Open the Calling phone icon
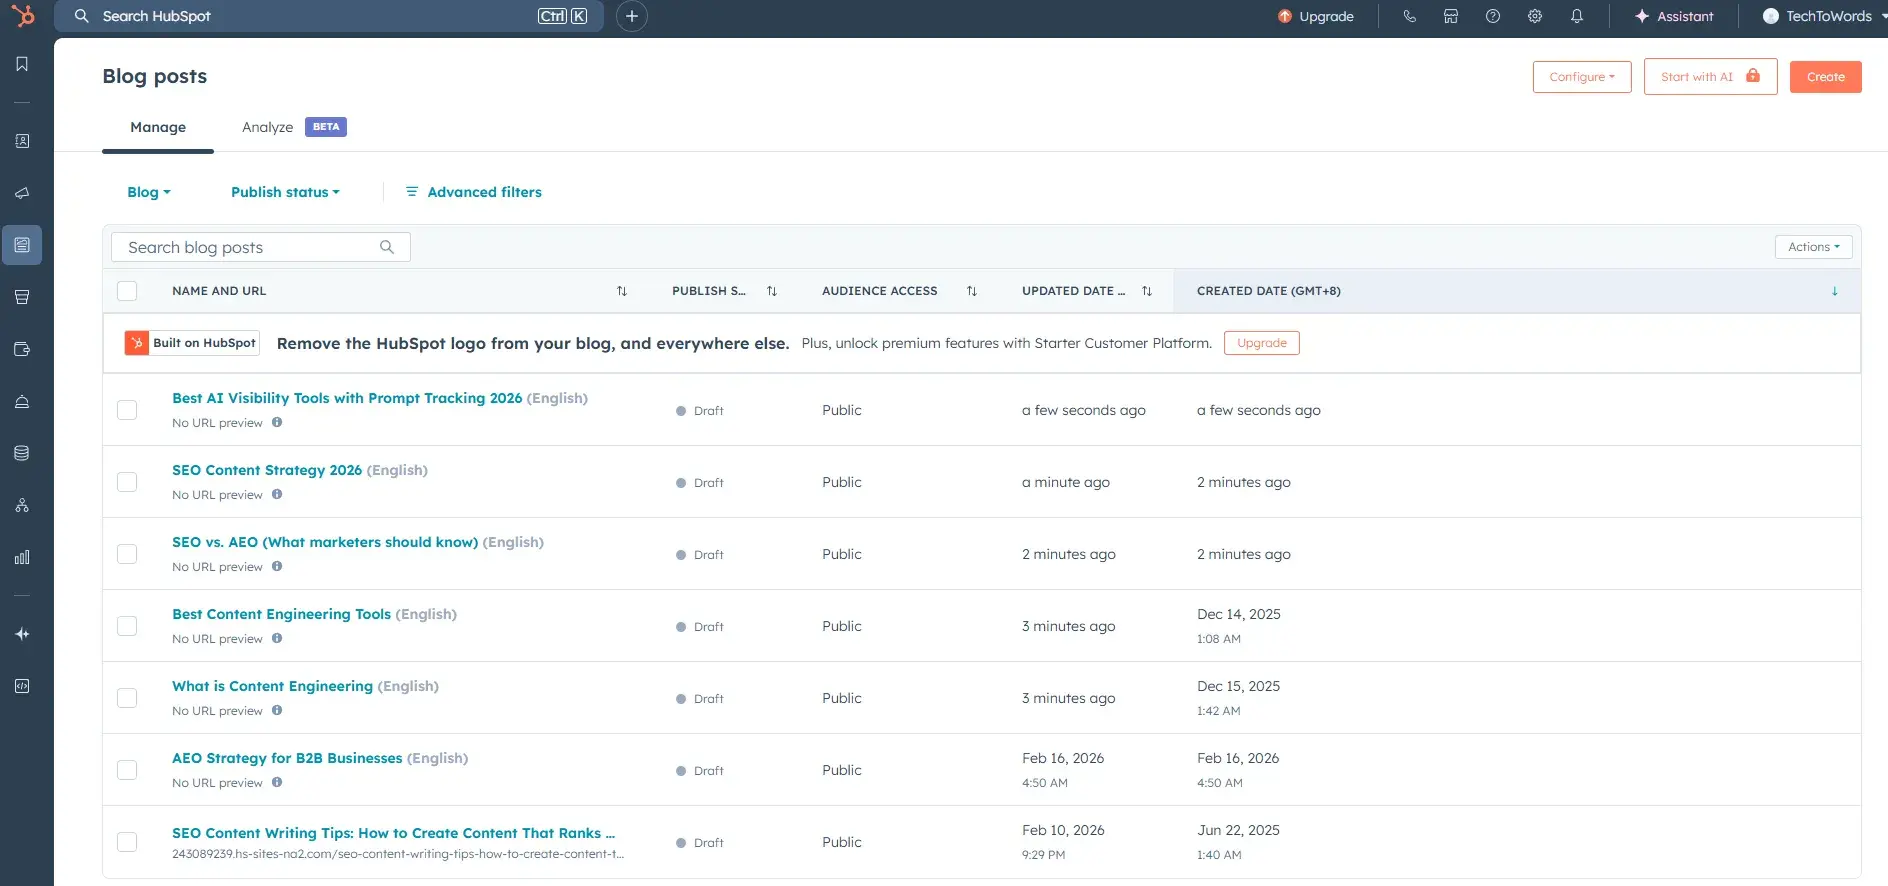Viewport: 1888px width, 886px height. click(1409, 16)
